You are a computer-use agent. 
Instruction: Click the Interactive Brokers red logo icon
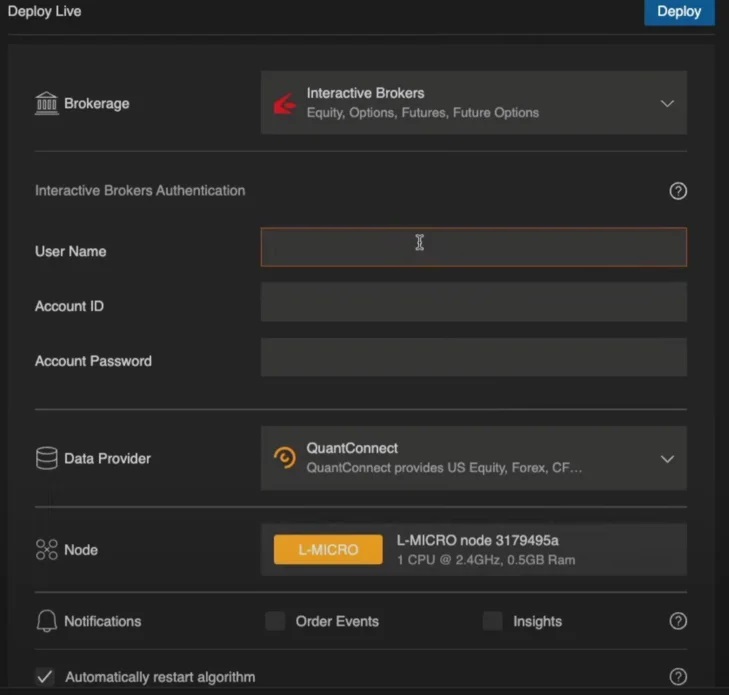click(x=285, y=104)
